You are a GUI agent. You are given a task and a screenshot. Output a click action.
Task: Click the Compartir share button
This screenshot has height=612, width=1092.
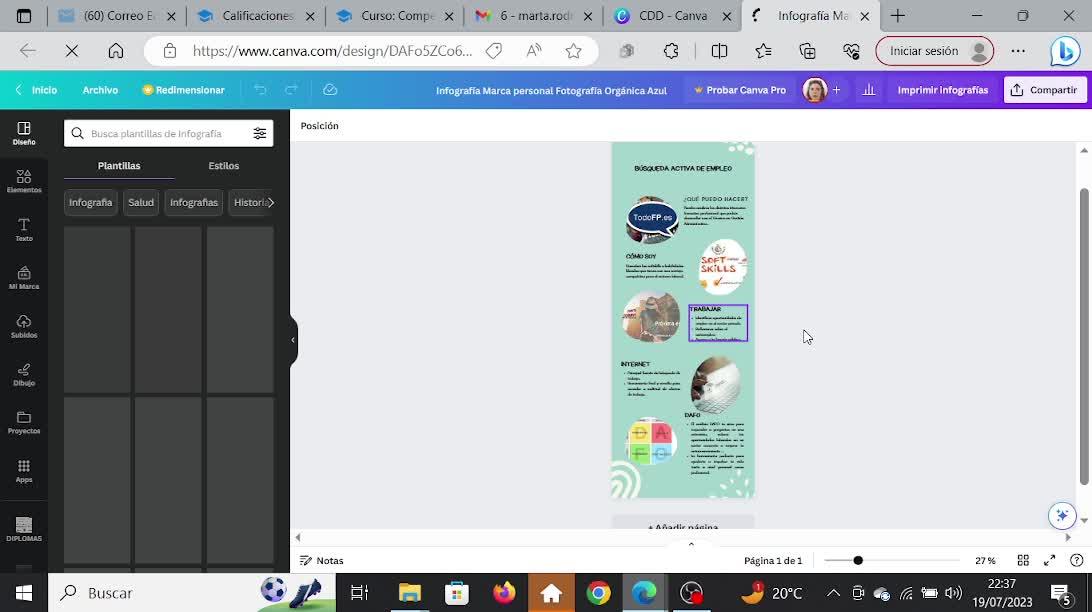(1045, 90)
